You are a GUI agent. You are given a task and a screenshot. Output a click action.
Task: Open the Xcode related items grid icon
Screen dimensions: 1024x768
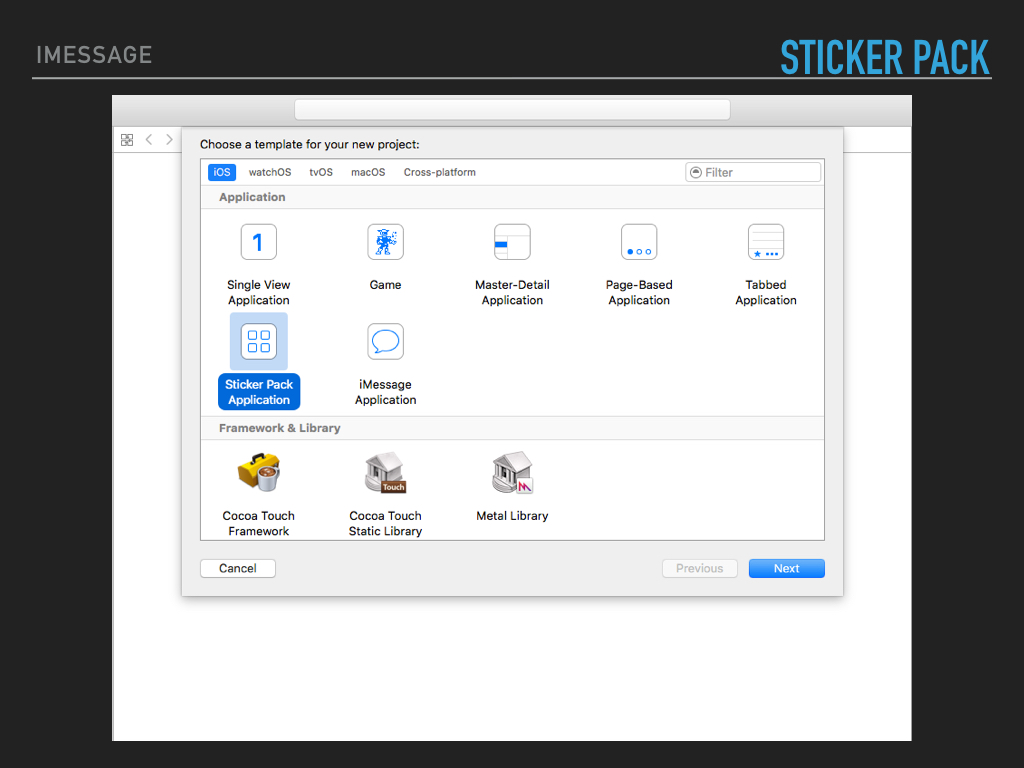point(127,140)
